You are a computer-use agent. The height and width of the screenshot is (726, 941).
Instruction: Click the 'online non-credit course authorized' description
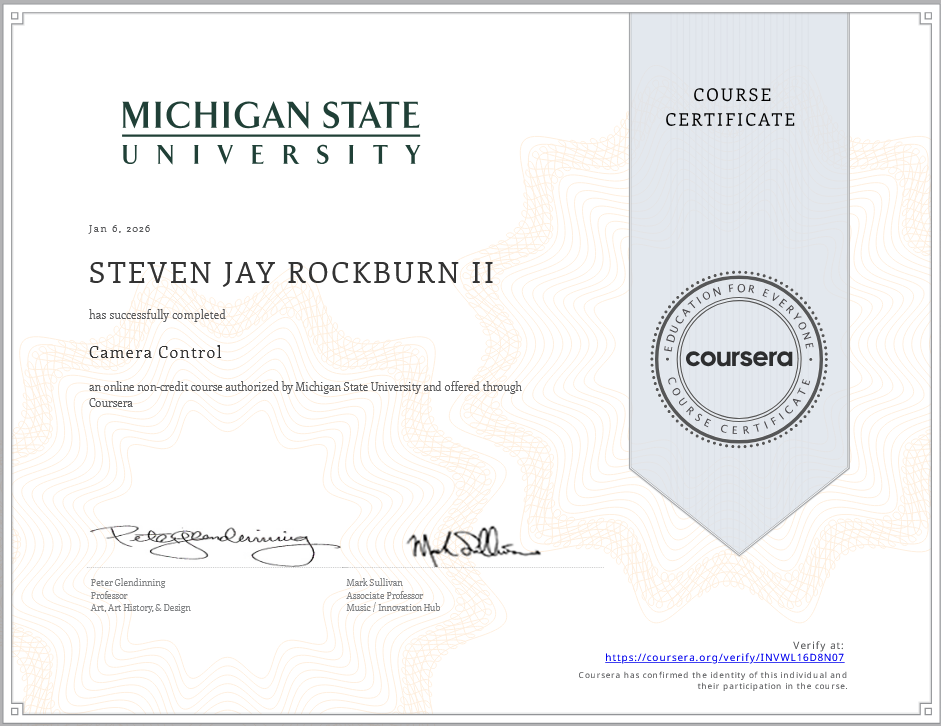(305, 395)
